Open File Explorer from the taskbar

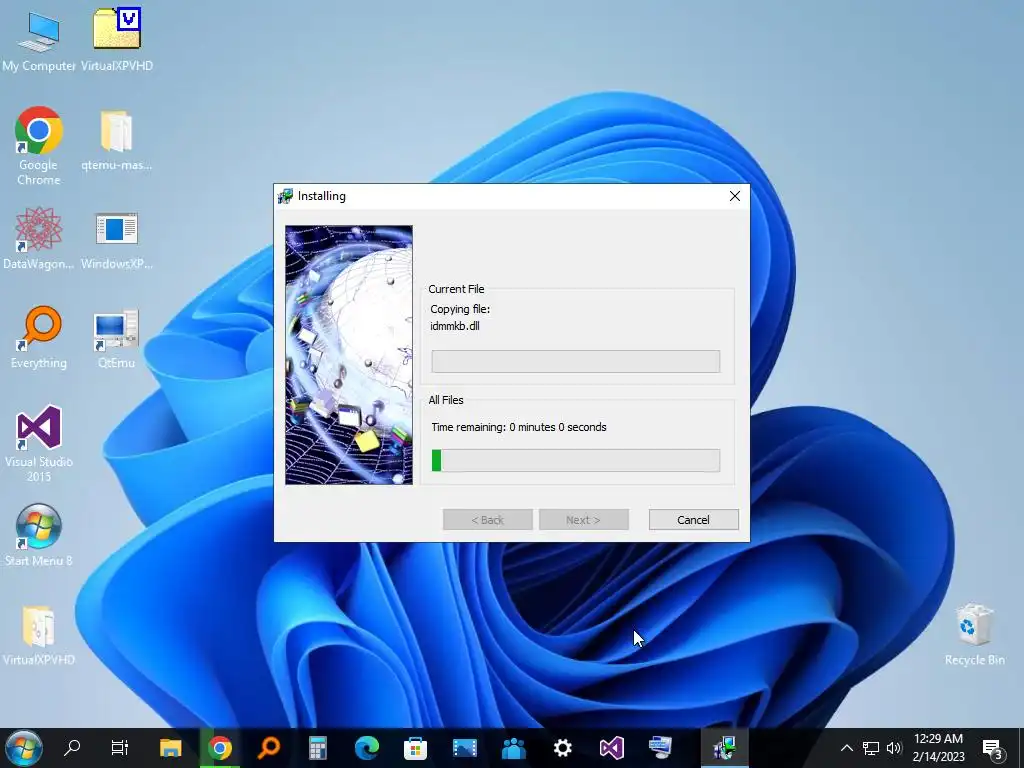click(x=170, y=747)
